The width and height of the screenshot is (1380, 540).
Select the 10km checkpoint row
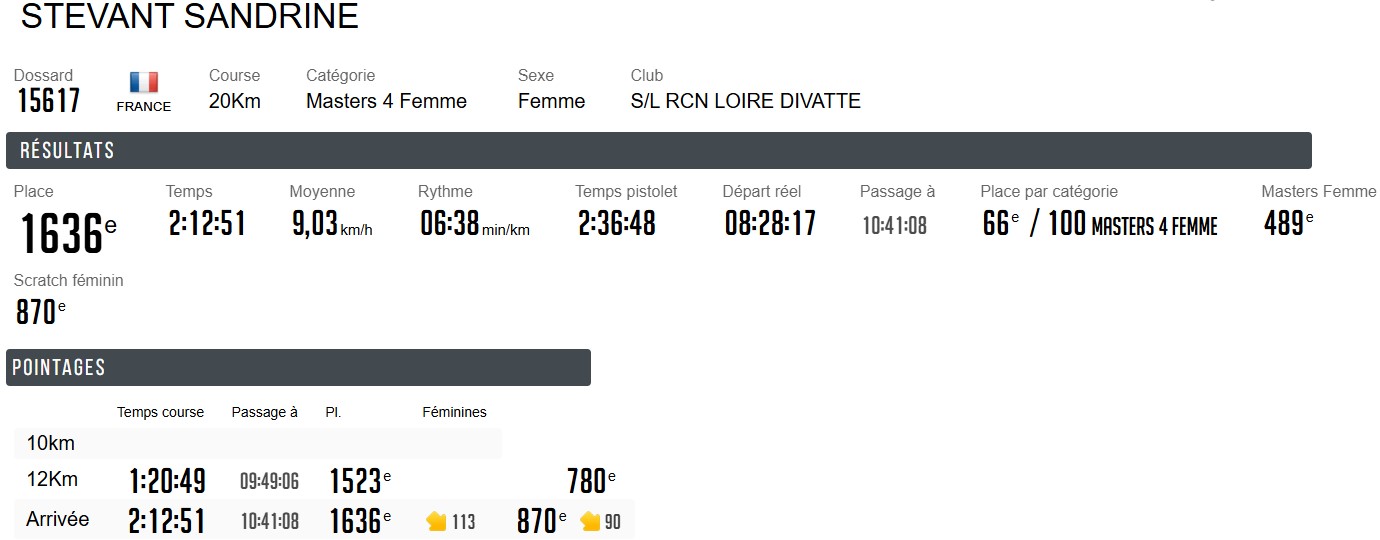click(258, 444)
